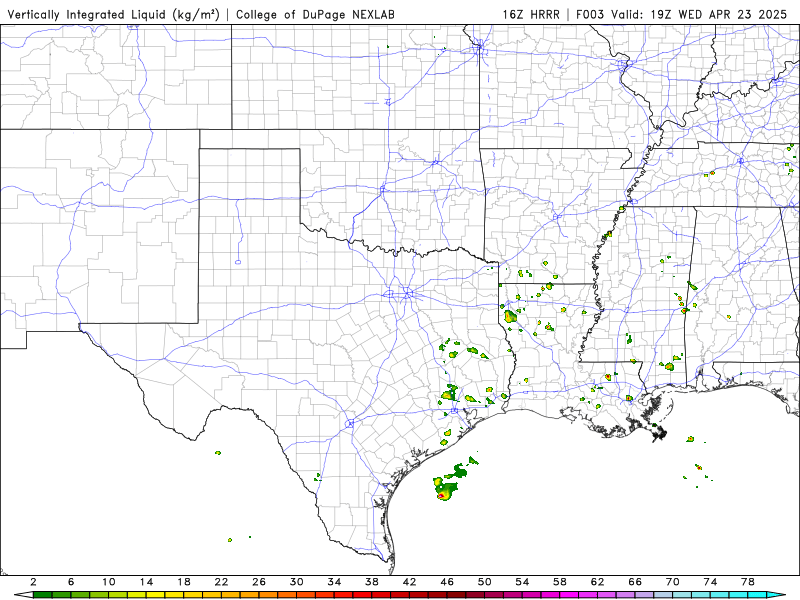Click the color bar label '78'
Screen dimensions: 800x600
748,582
